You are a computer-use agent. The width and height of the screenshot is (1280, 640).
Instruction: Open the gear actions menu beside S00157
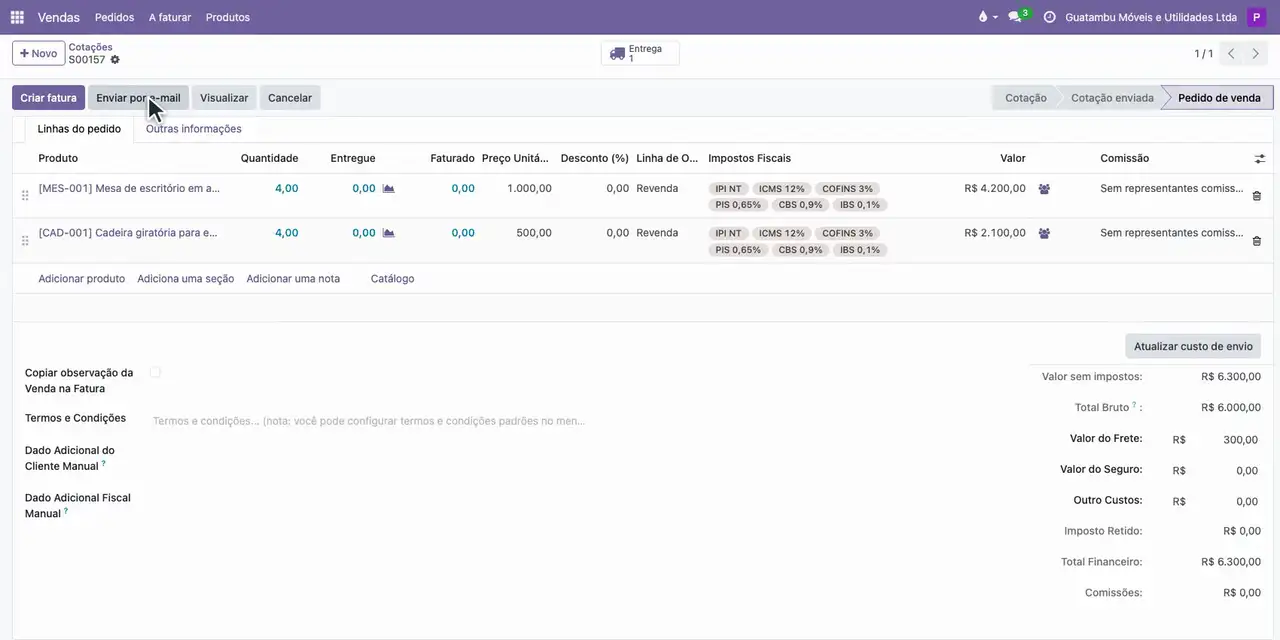tap(115, 60)
